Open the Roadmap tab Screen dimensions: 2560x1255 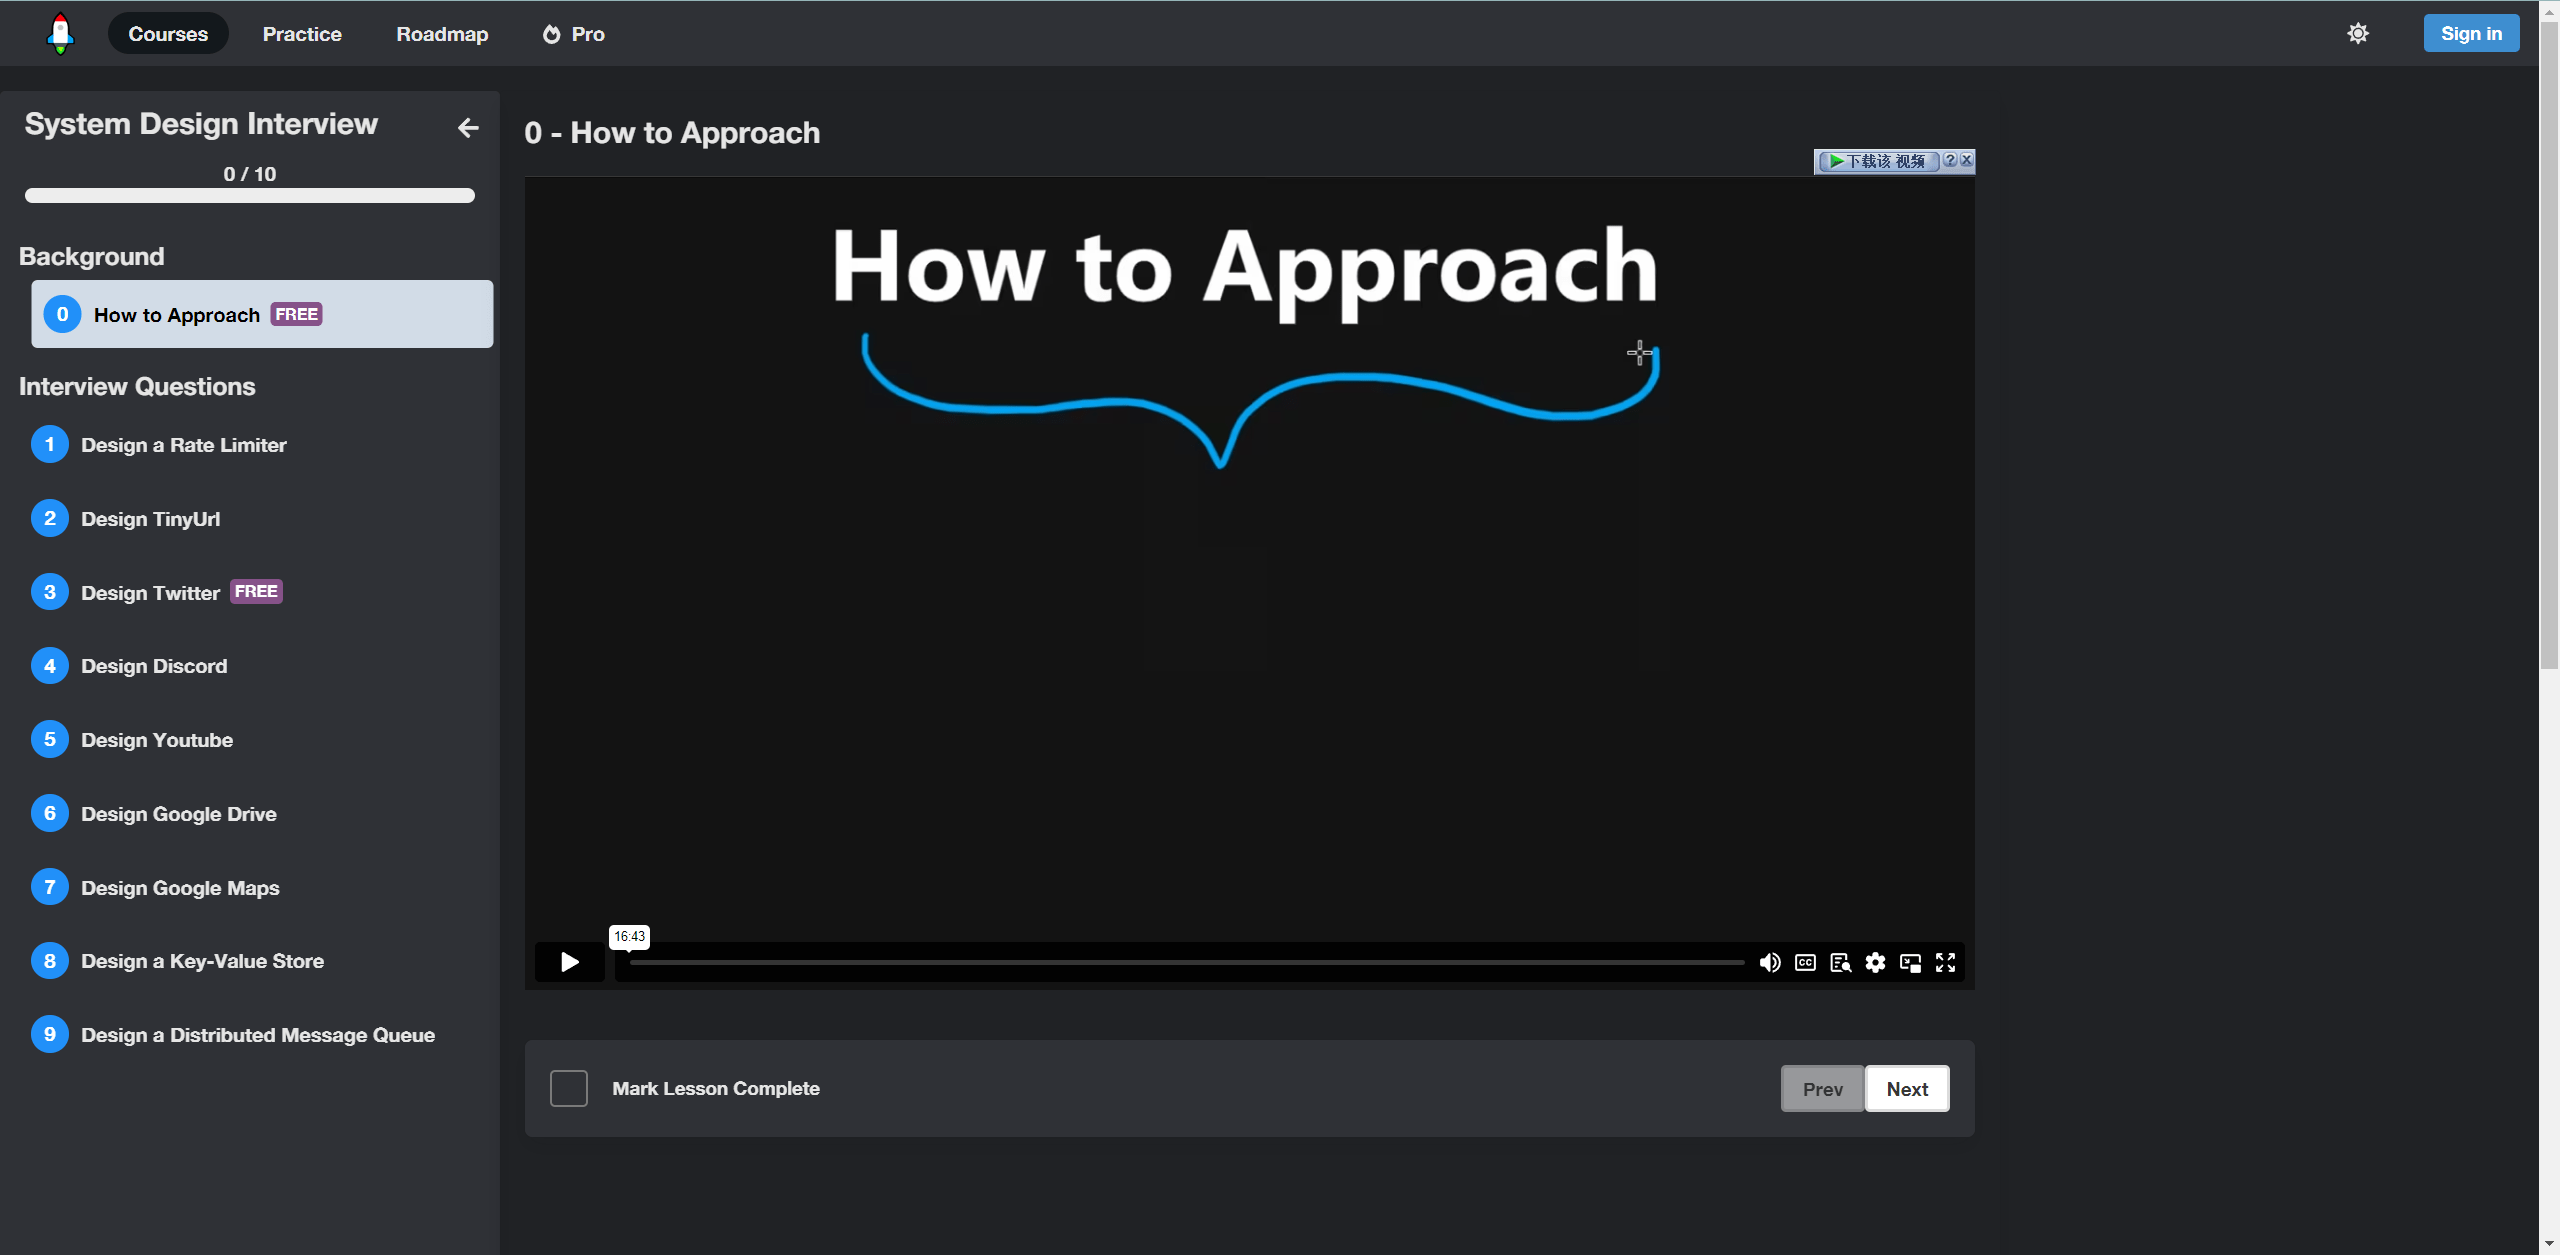pos(442,34)
